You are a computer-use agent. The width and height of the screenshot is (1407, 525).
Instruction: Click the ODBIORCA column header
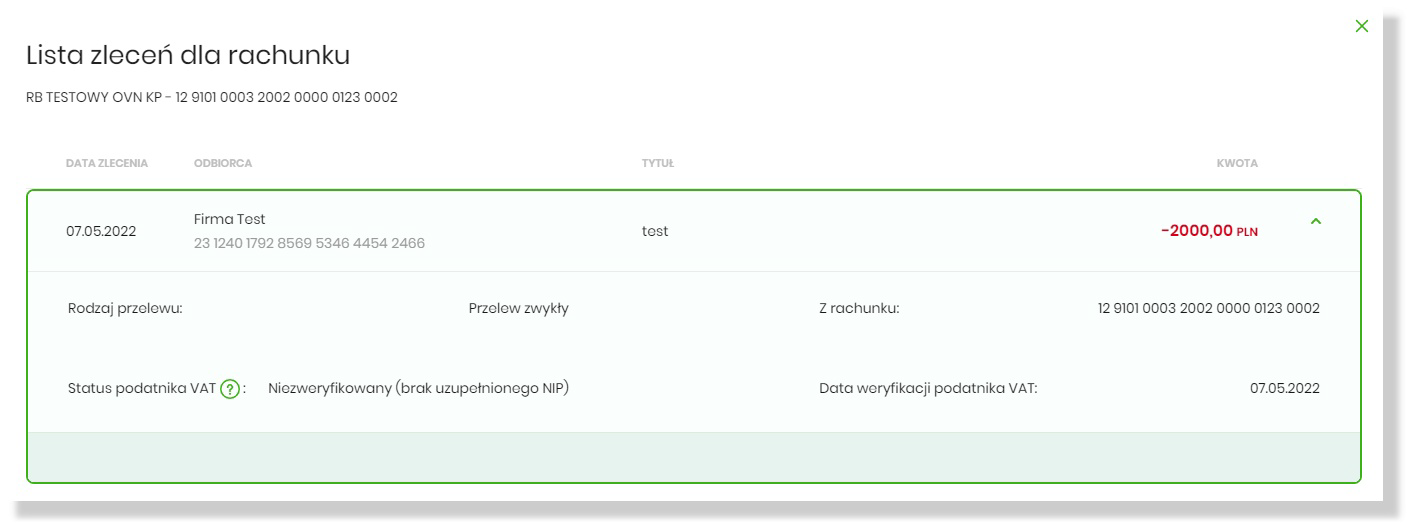click(x=223, y=164)
